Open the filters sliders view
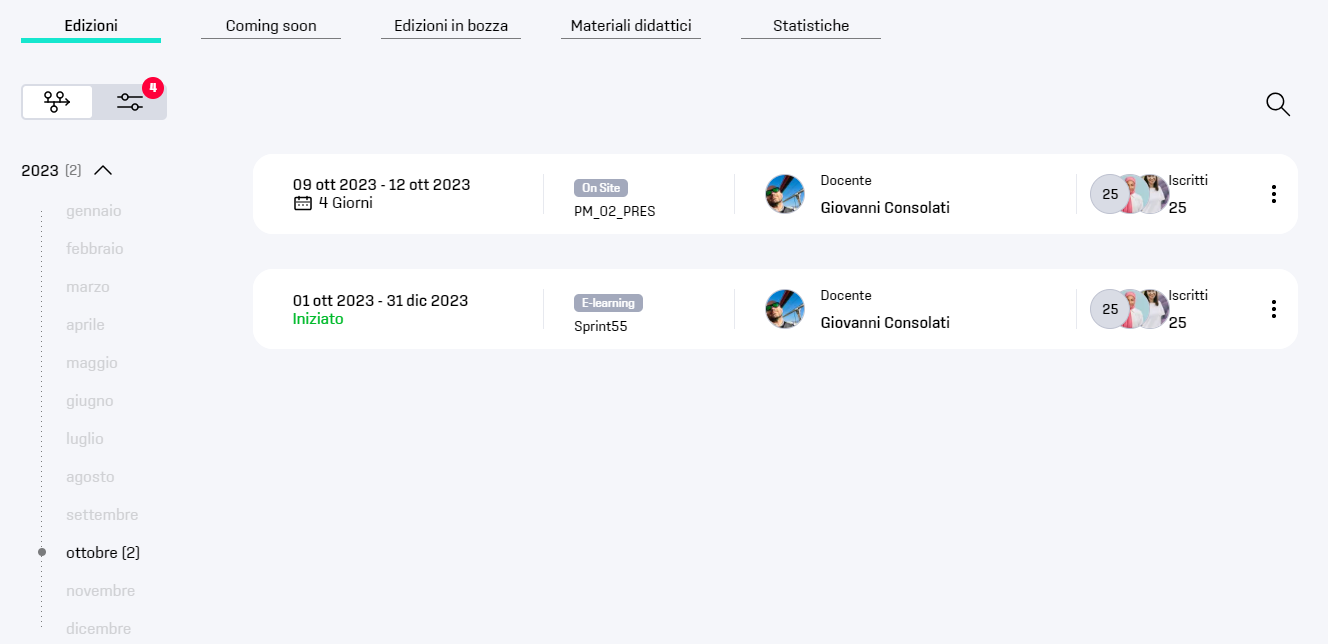The width and height of the screenshot is (1328, 644). [129, 102]
